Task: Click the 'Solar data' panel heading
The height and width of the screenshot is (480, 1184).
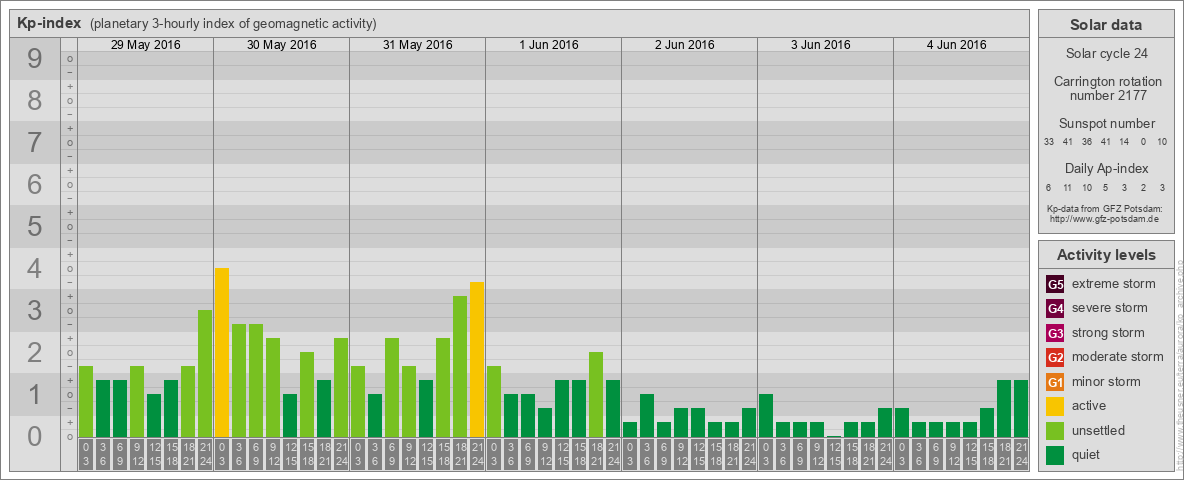Action: (1106, 24)
